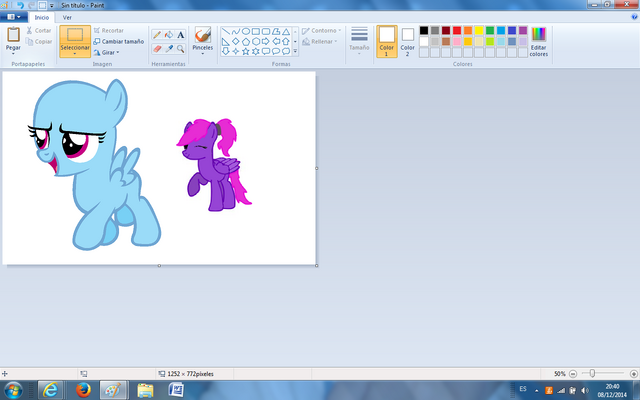Image resolution: width=640 pixels, height=400 pixels.
Task: Choose the Diamond shape
Action: tap(236, 42)
